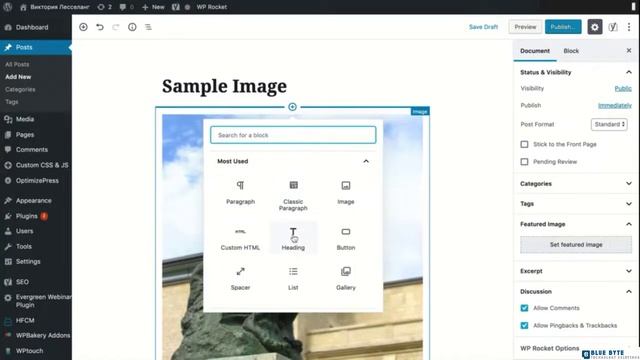Screen dimensions: 640x360
Task: Click the Redo arrow icon
Action: (116, 27)
